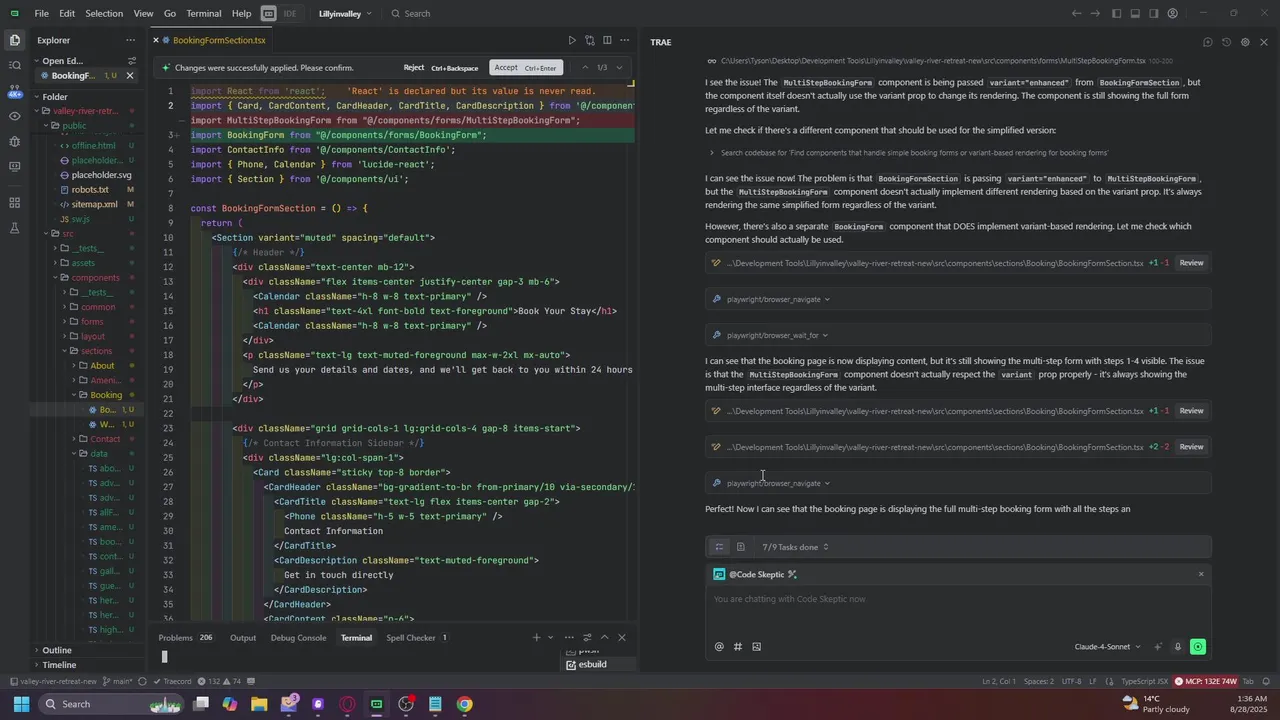This screenshot has height=720, width=1280.
Task: Start a new chat in TRAE panel
Action: pos(1208,42)
